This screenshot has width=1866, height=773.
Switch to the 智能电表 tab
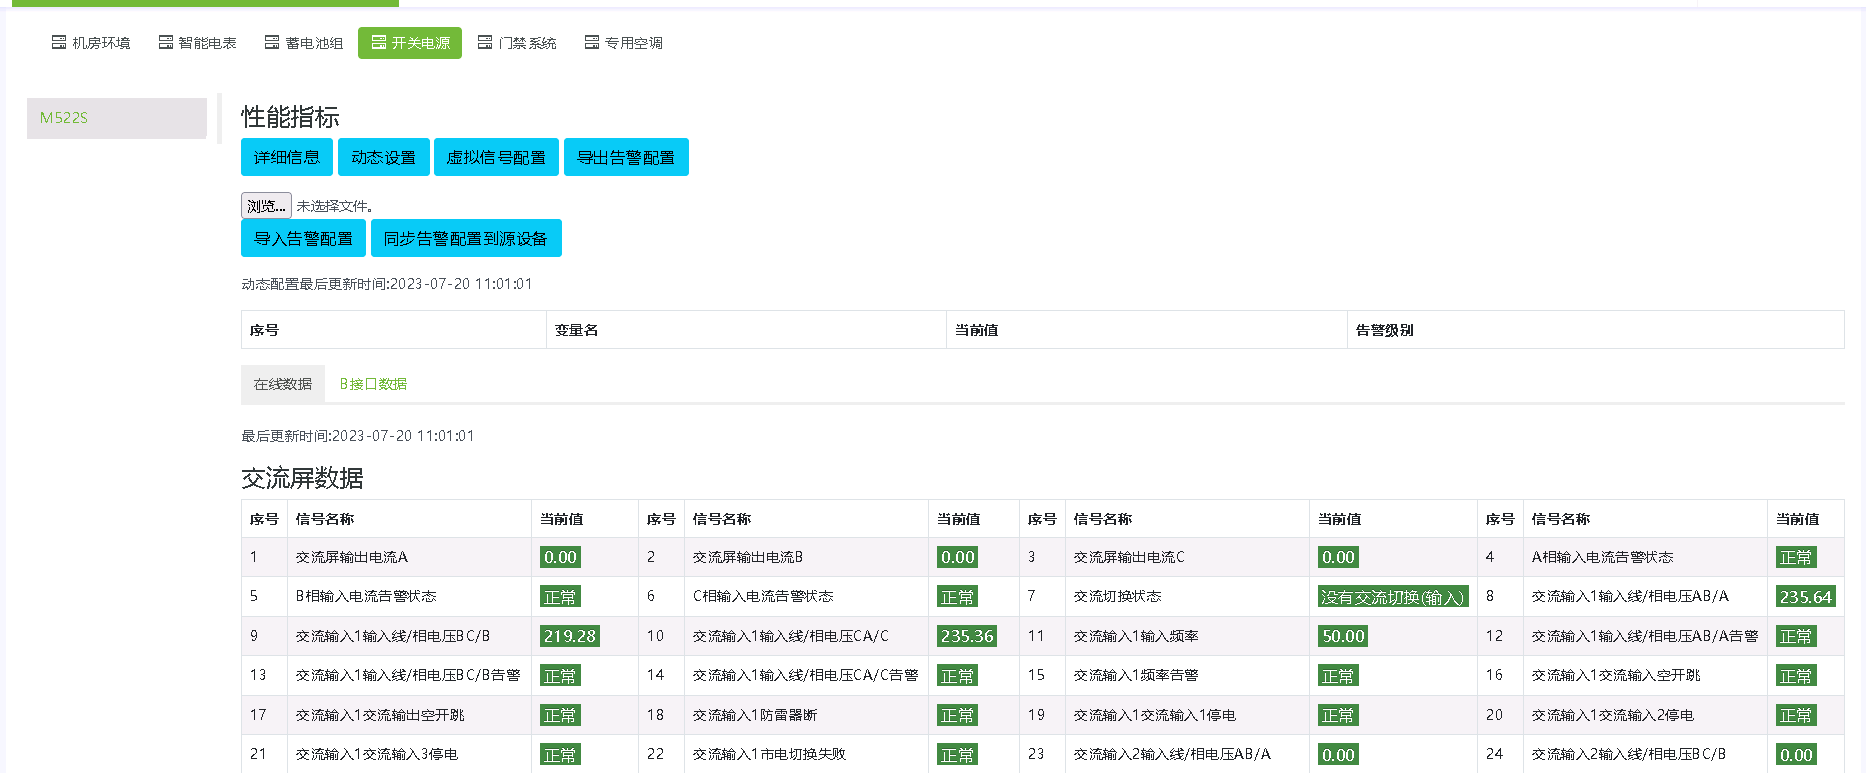[x=198, y=43]
